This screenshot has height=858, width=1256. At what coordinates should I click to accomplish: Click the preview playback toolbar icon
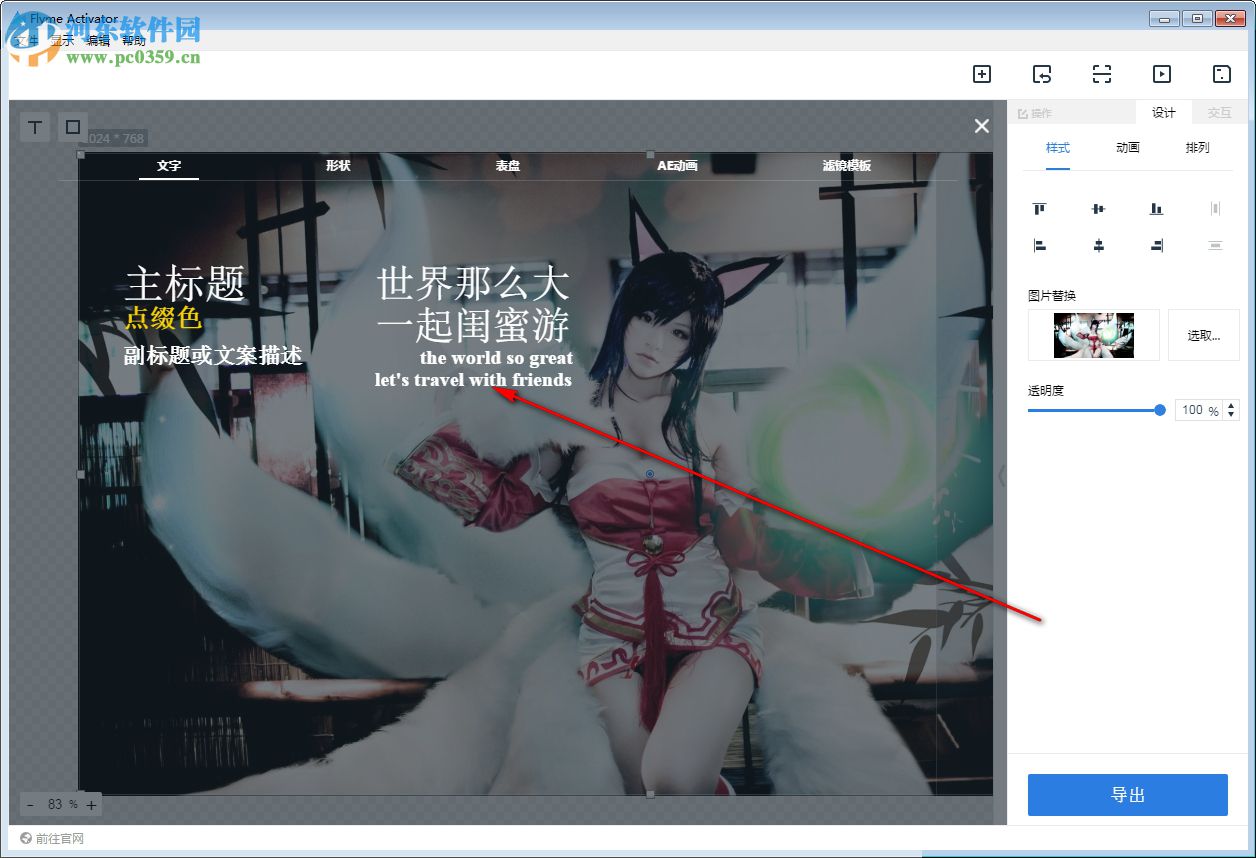point(1161,74)
